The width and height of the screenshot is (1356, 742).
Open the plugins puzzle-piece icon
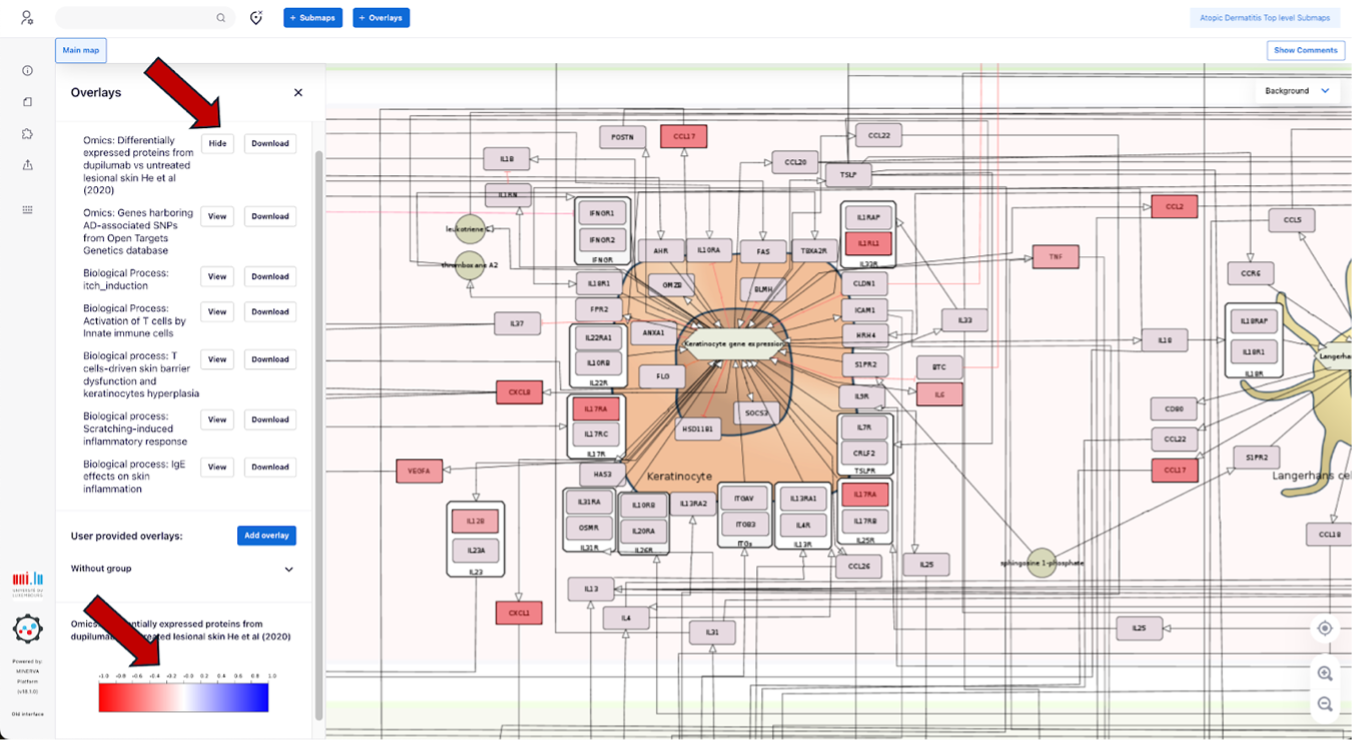[x=27, y=134]
